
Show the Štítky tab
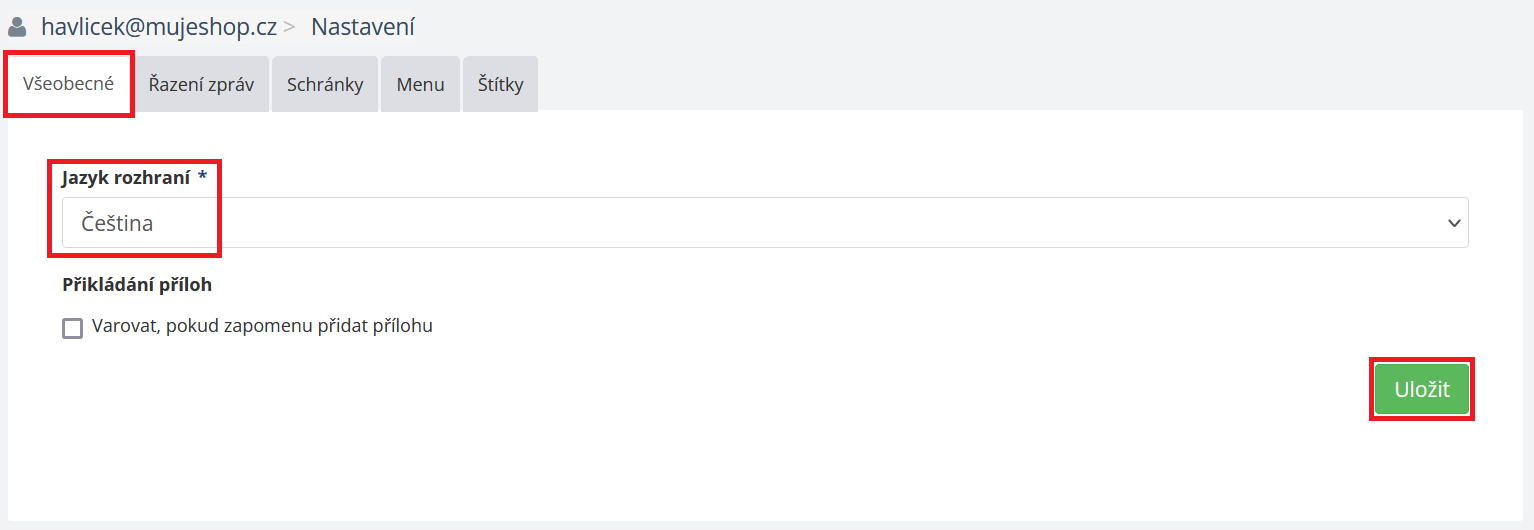[500, 84]
